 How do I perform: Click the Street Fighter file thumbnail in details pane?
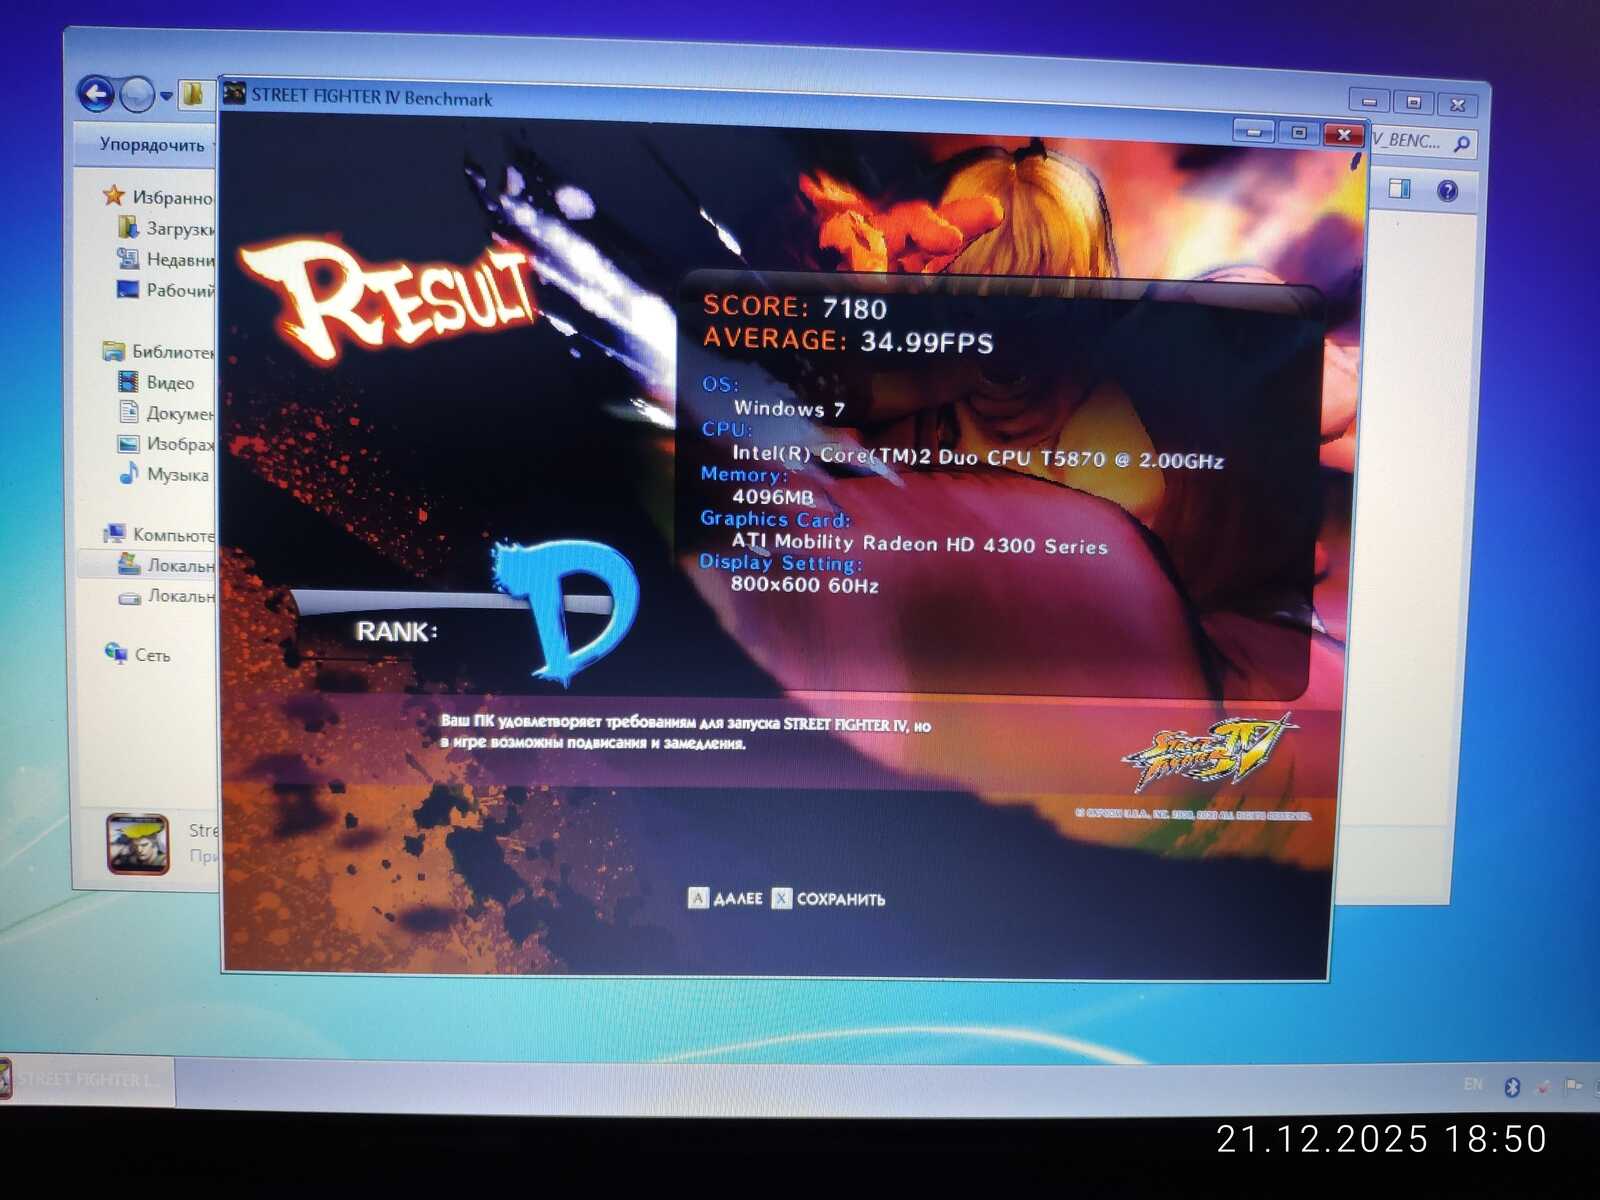coord(138,843)
